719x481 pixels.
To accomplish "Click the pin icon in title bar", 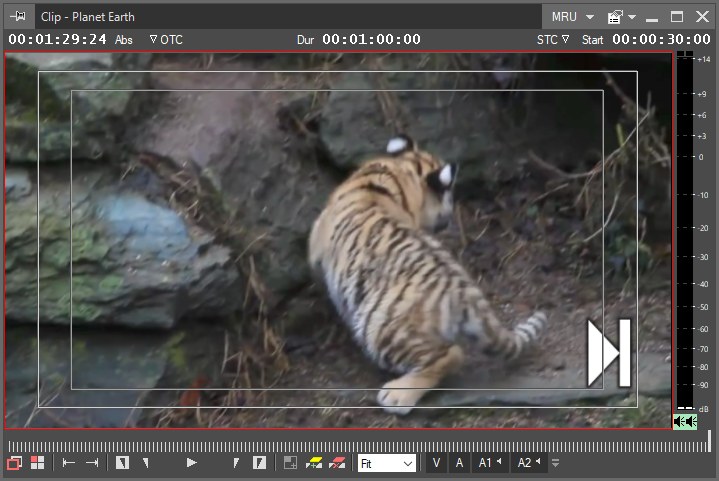I will (x=18, y=17).
